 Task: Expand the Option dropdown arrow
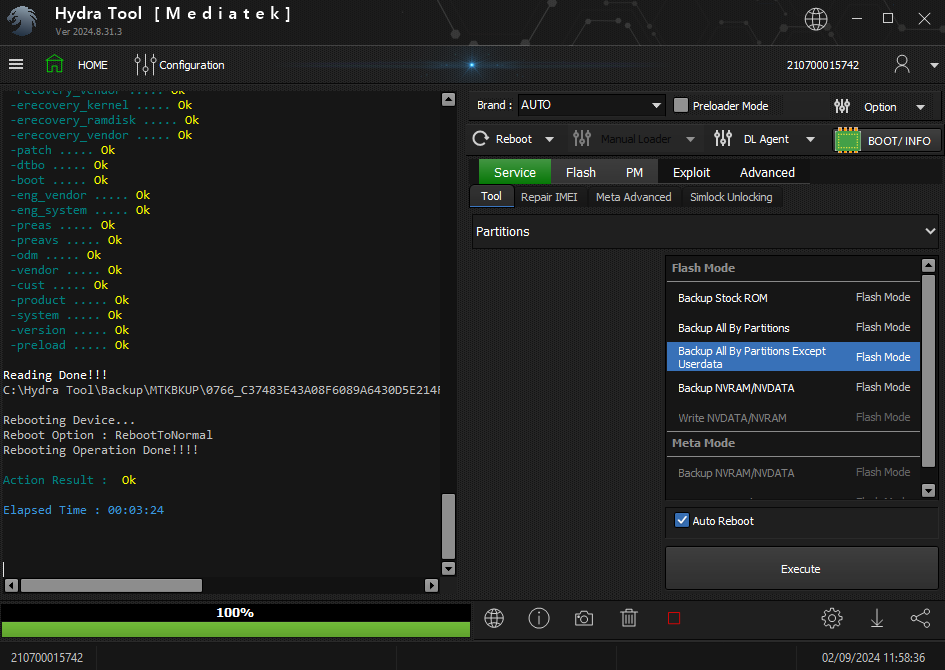click(920, 107)
